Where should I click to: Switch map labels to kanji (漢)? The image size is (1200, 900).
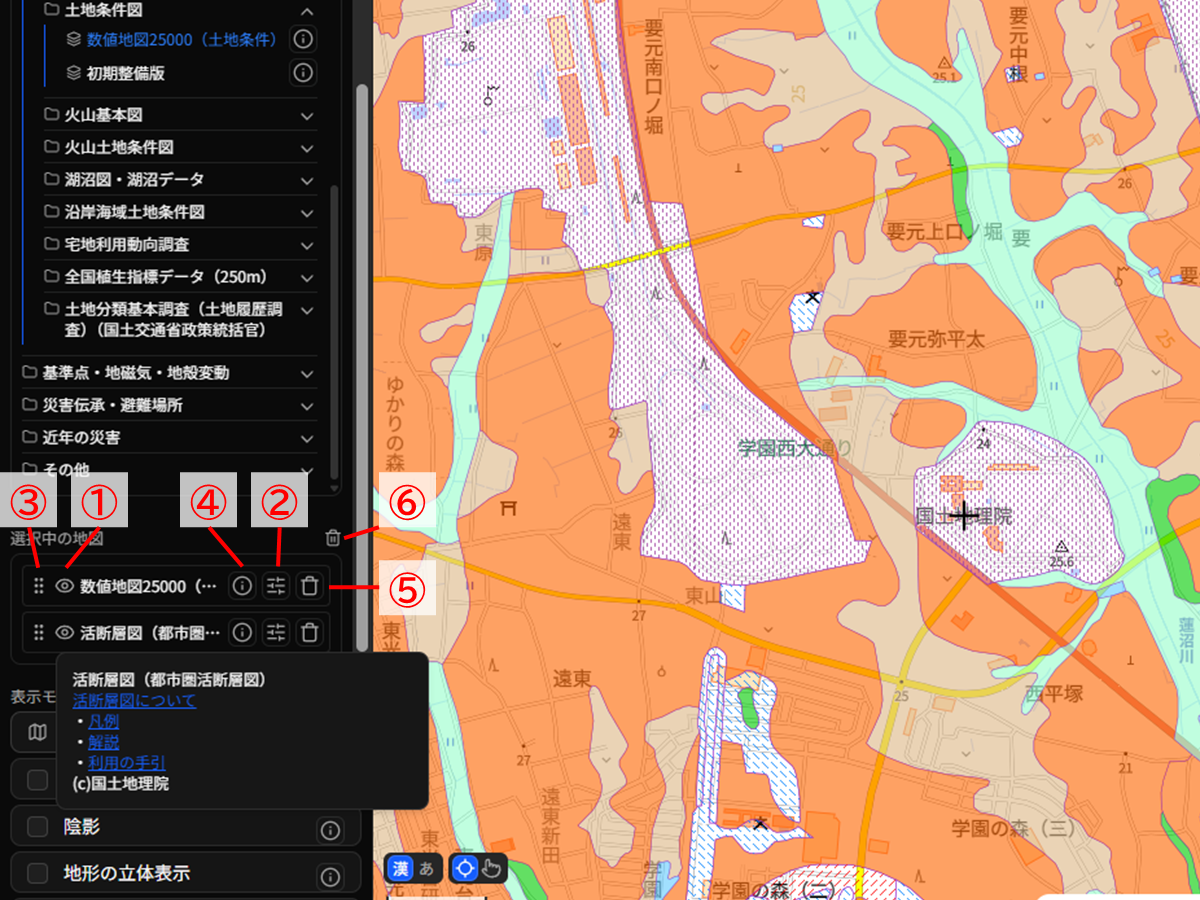pos(400,868)
